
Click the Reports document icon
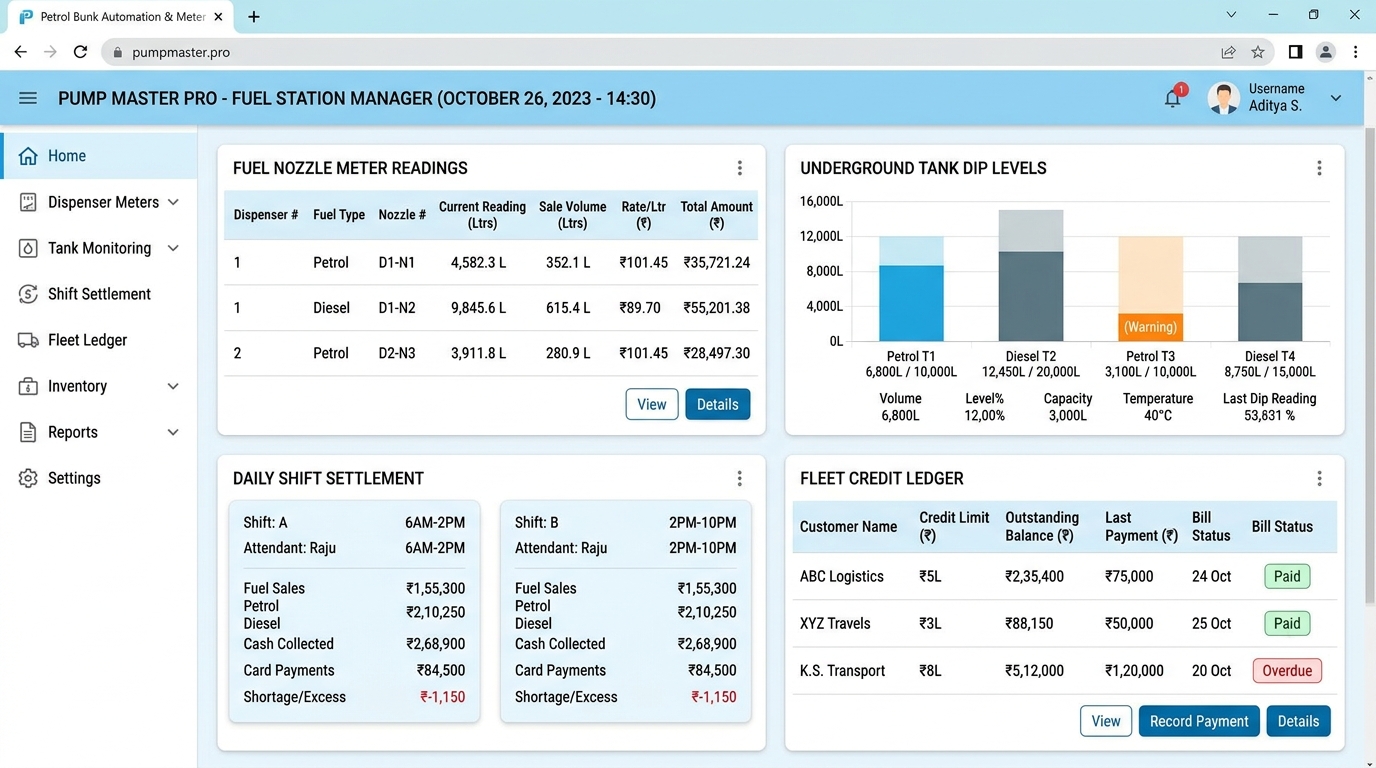28,432
